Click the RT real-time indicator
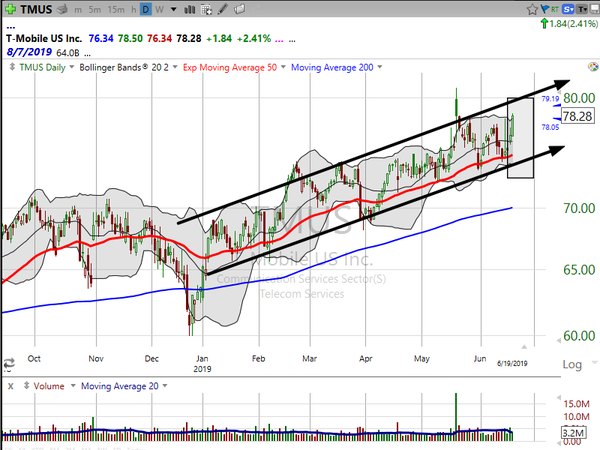This screenshot has height=450, width=600. pyautogui.click(x=555, y=10)
